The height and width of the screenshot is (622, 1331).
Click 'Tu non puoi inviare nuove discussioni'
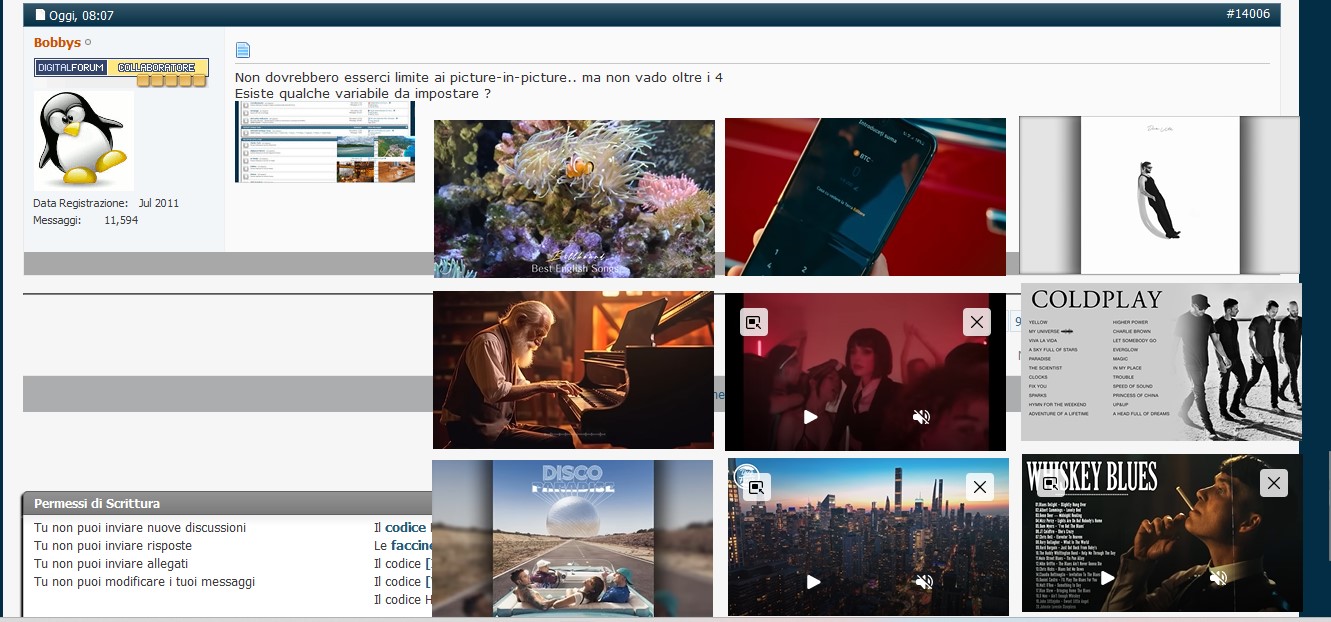tap(140, 528)
